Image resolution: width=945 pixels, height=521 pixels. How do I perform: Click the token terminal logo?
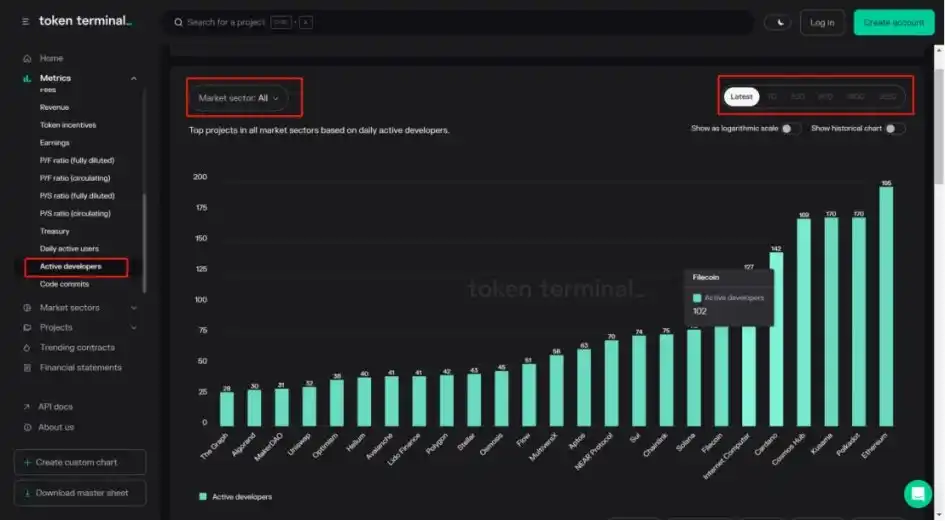tap(85, 21)
